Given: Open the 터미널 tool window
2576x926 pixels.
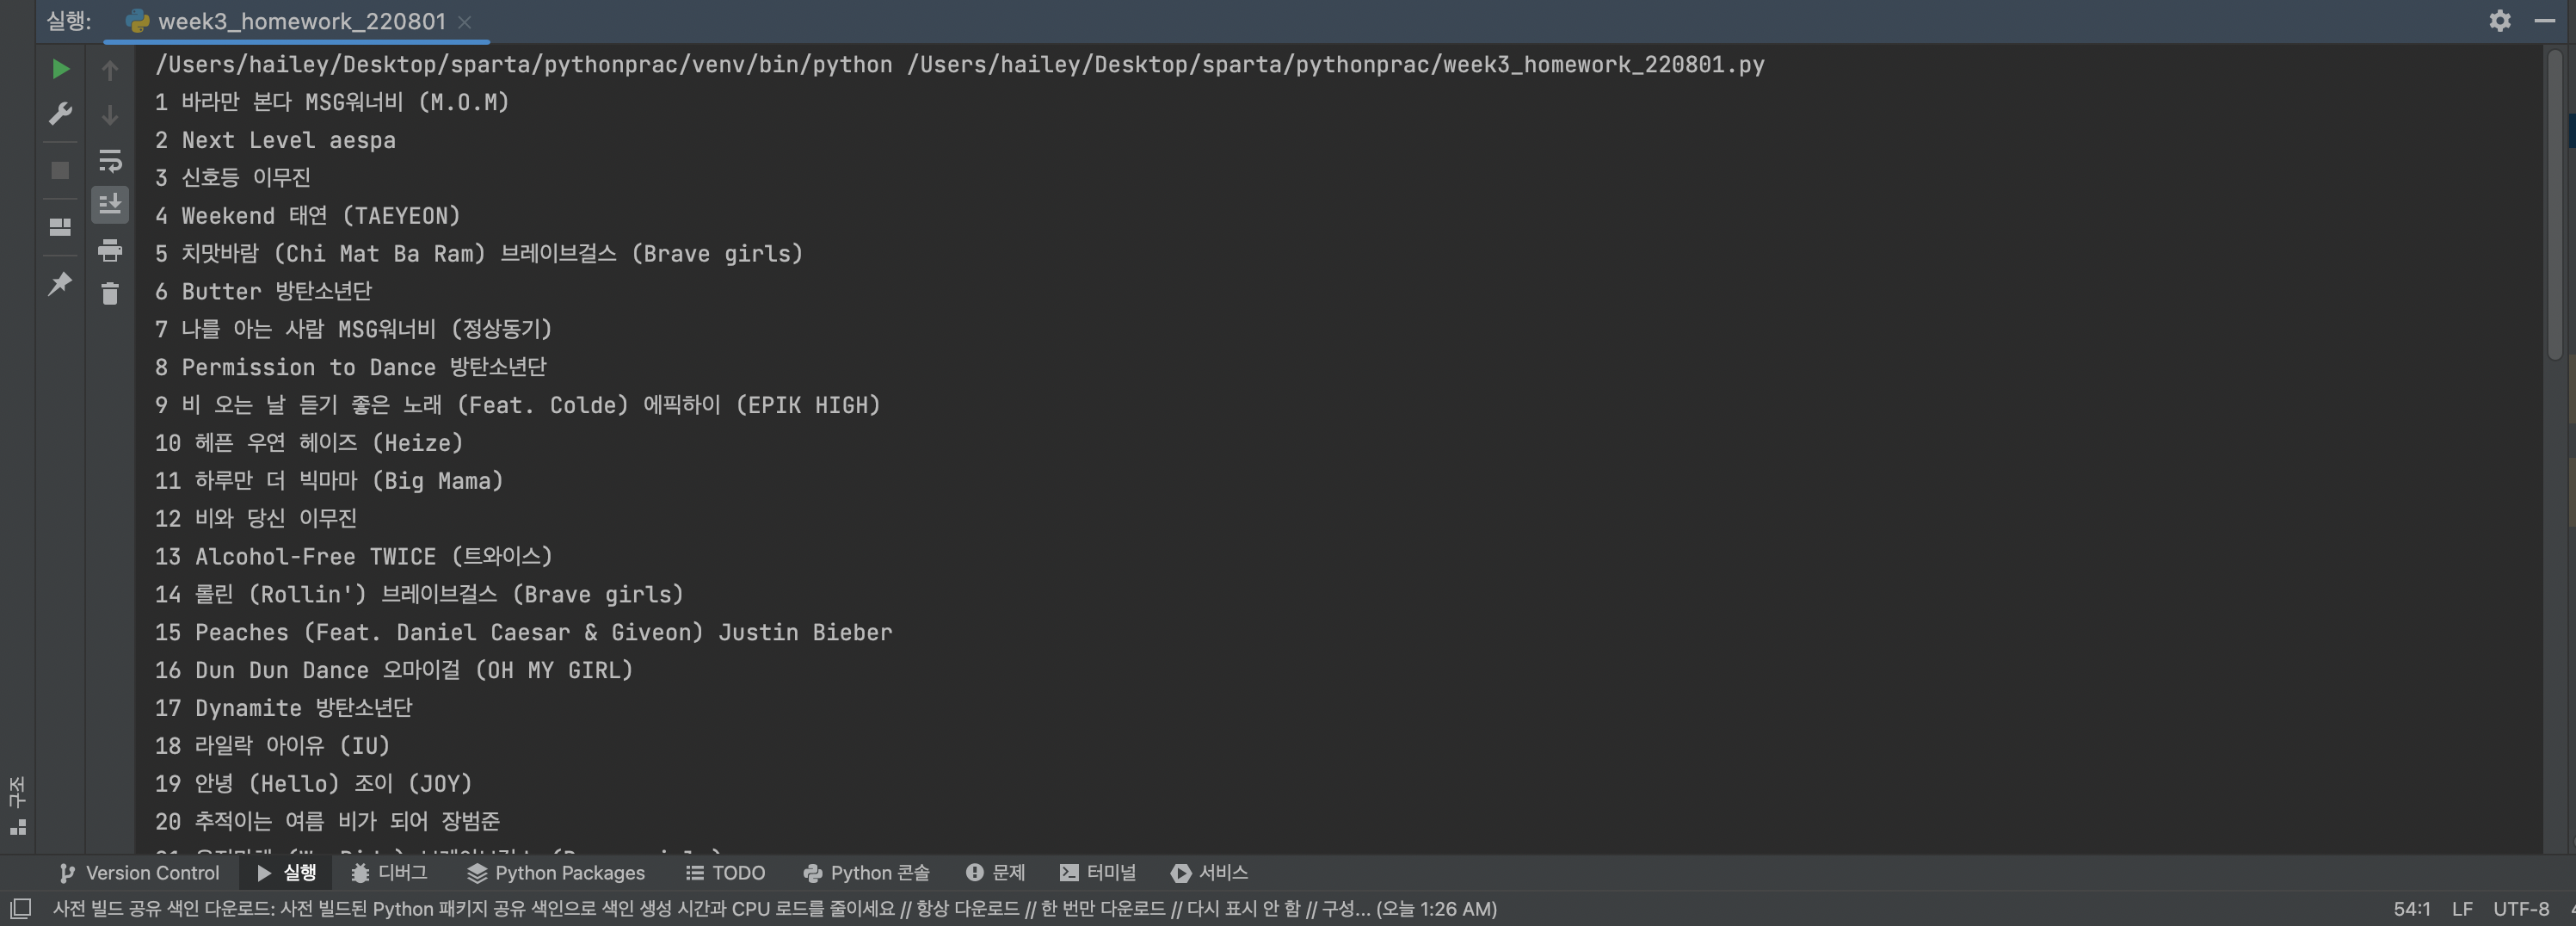Looking at the screenshot, I should pyautogui.click(x=1098, y=872).
